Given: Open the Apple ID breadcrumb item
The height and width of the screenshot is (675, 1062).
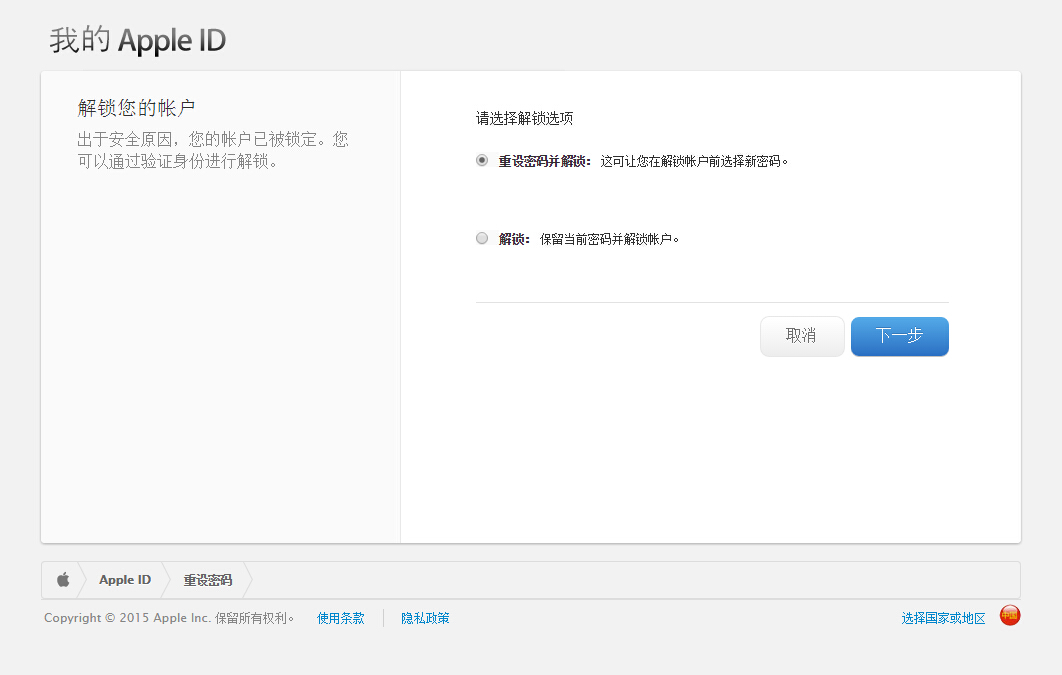Looking at the screenshot, I should pos(125,580).
